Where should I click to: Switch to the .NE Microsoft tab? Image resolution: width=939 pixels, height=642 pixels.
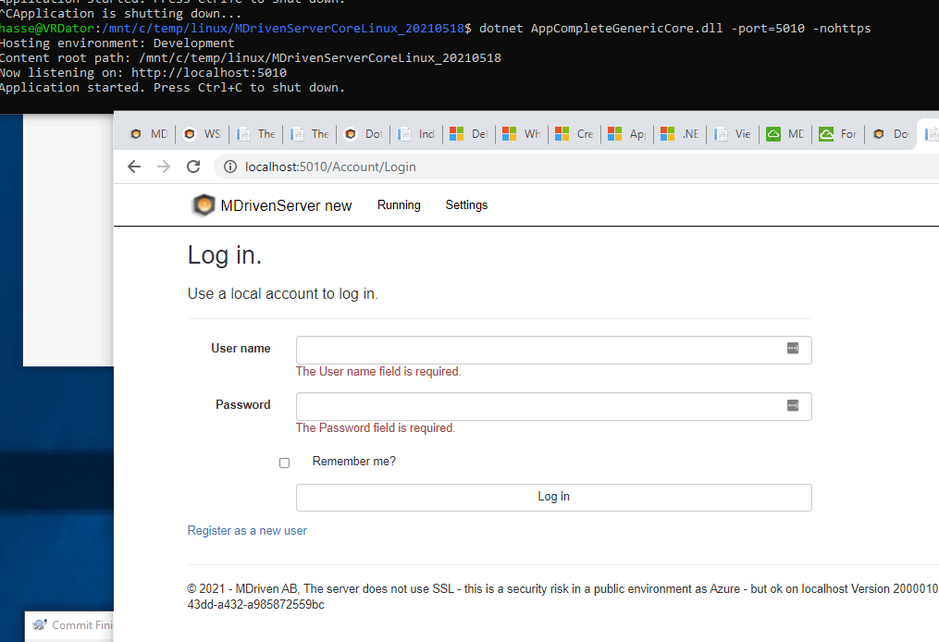(x=680, y=134)
